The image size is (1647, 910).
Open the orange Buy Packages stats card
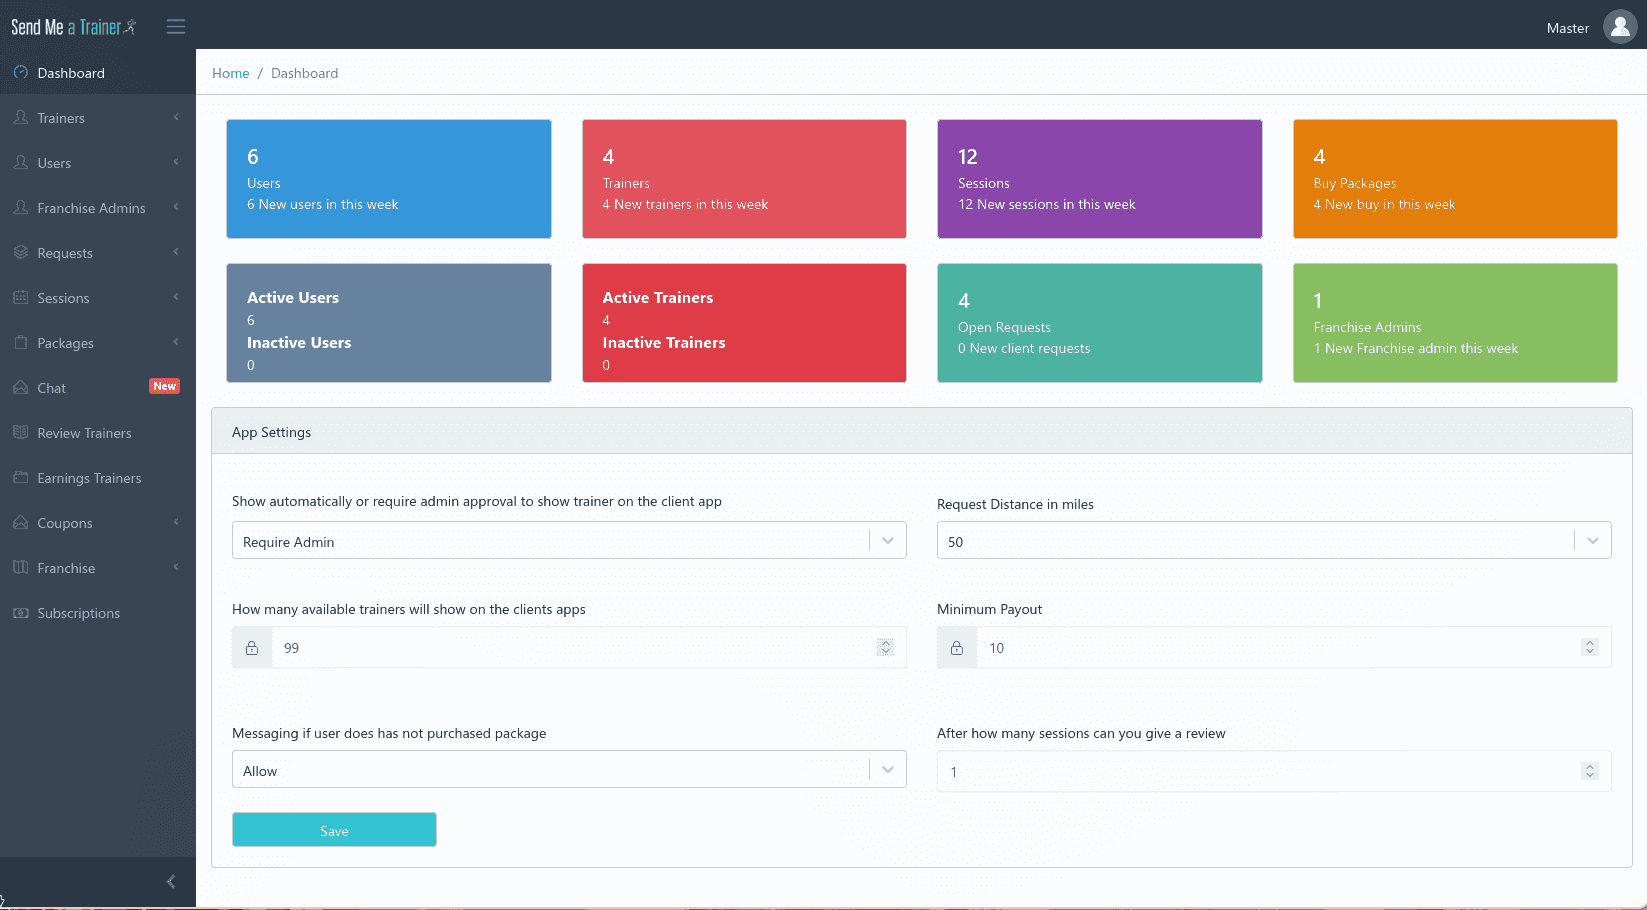point(1455,179)
